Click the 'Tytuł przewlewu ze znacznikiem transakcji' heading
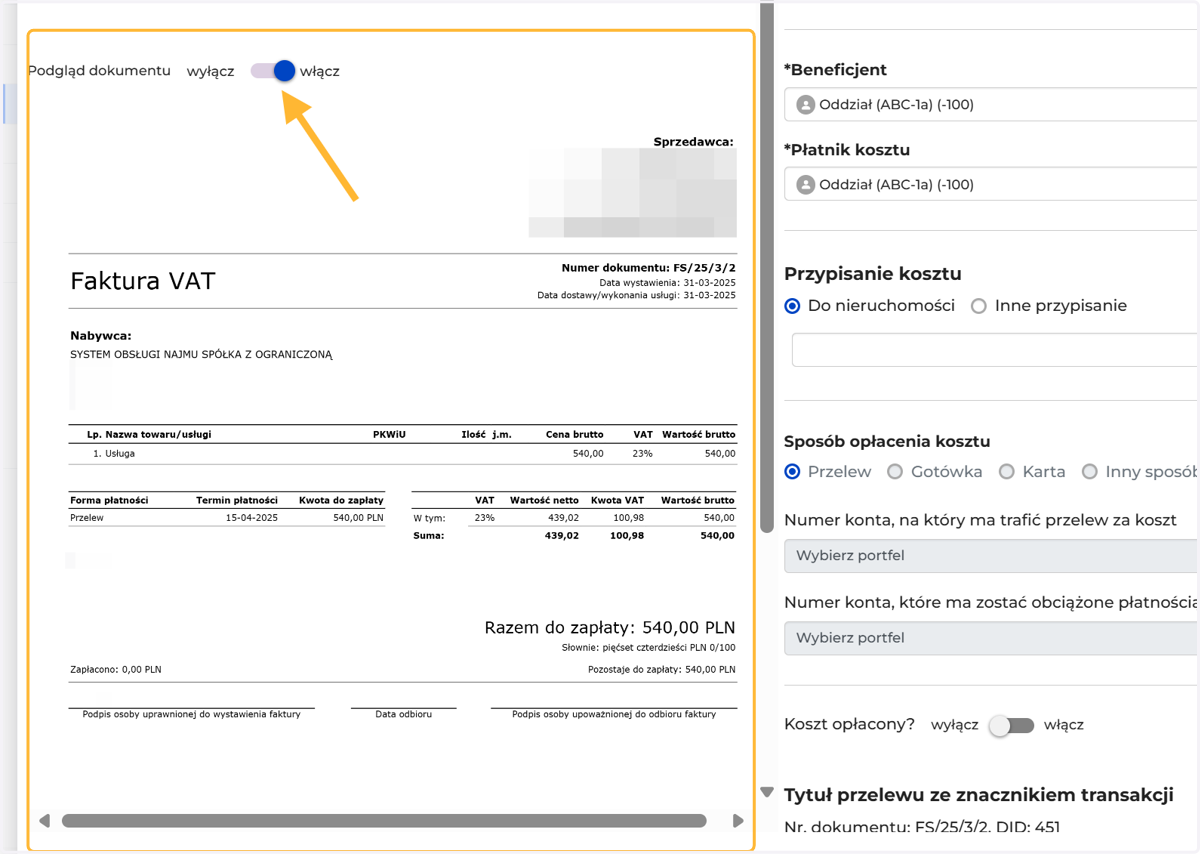 click(x=978, y=795)
